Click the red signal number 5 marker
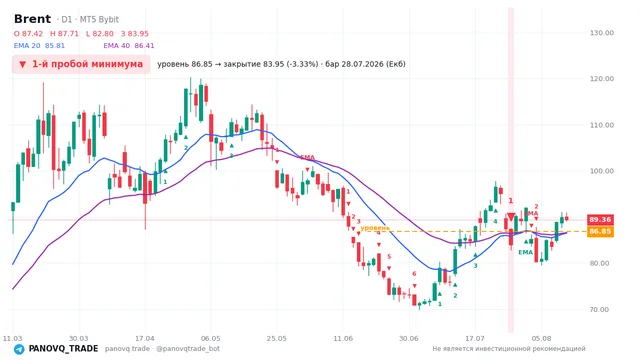The image size is (640, 360). [389, 257]
